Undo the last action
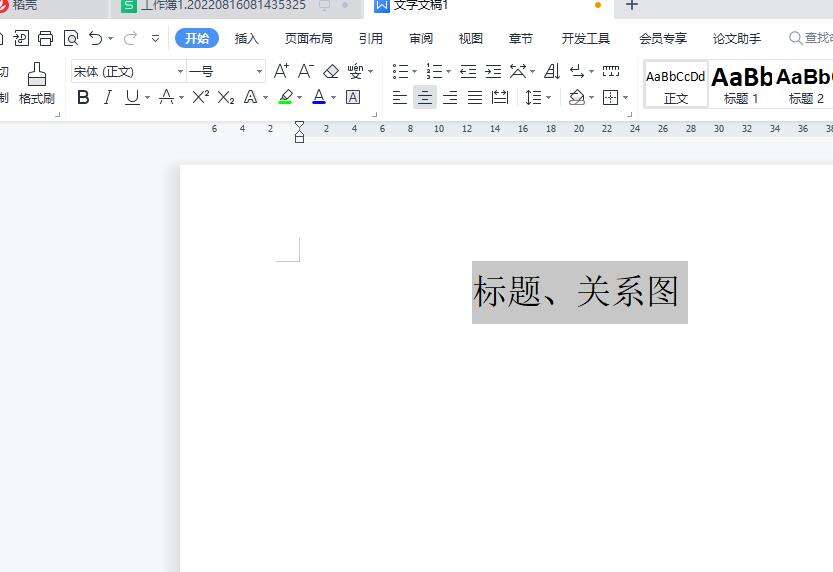The height and width of the screenshot is (572, 833). [x=96, y=38]
